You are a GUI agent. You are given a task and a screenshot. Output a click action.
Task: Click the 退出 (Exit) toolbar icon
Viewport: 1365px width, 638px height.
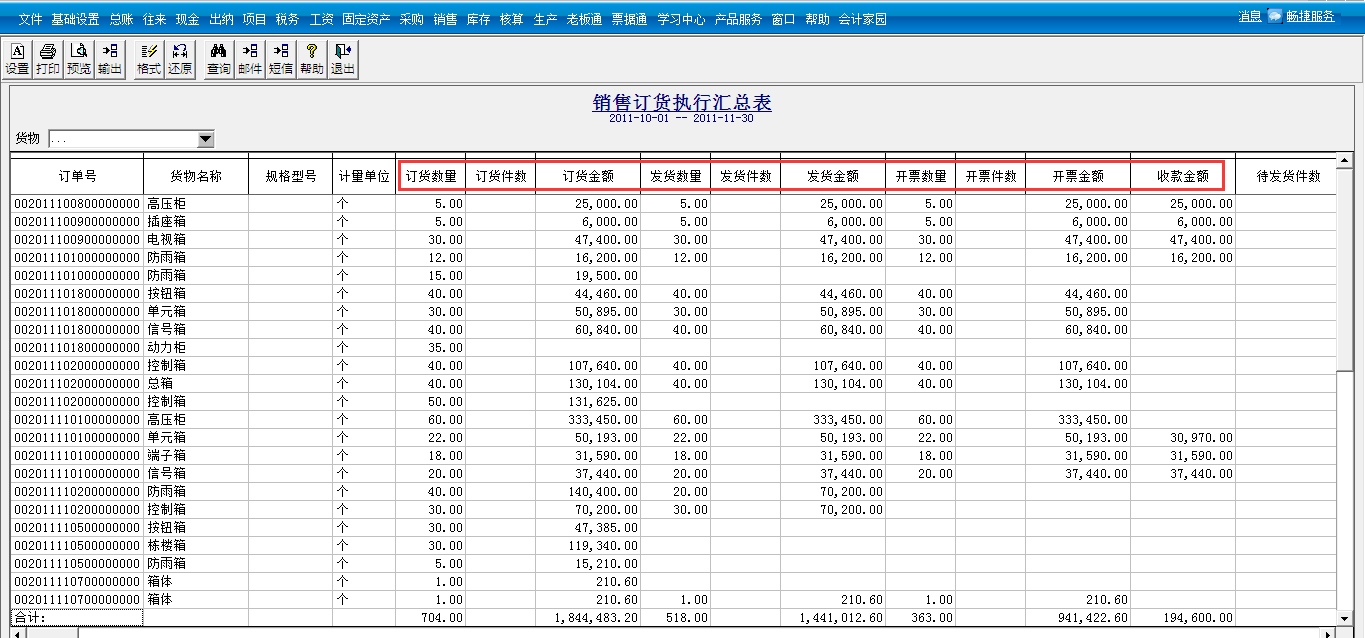343,58
